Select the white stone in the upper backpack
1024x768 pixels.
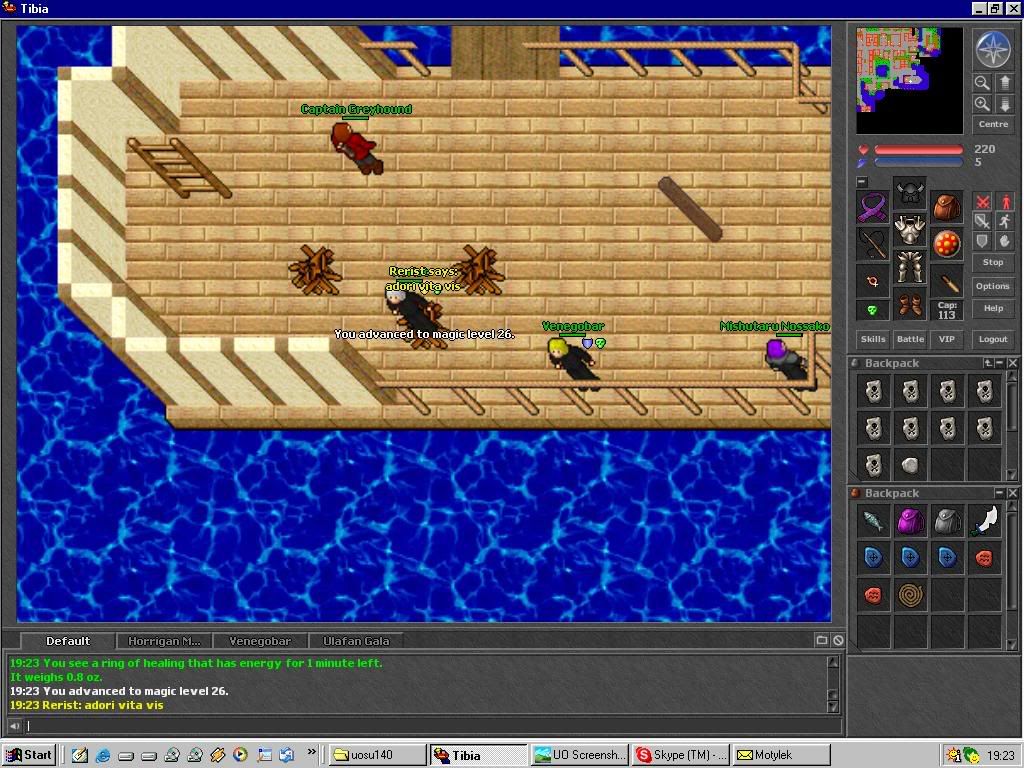pos(910,465)
